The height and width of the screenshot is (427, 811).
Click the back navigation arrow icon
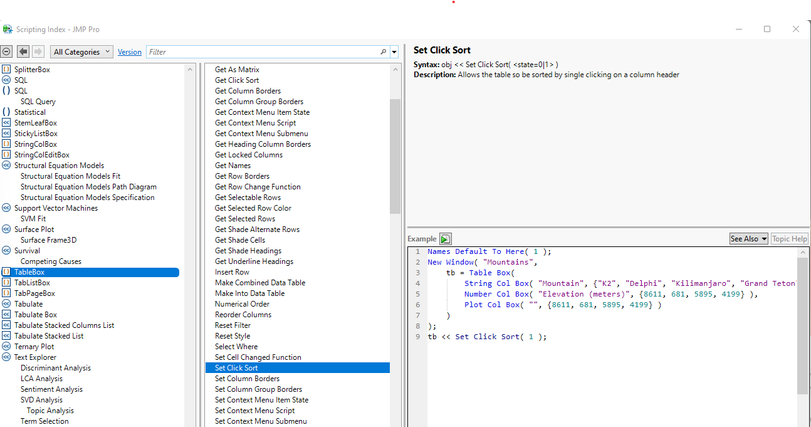click(22, 51)
